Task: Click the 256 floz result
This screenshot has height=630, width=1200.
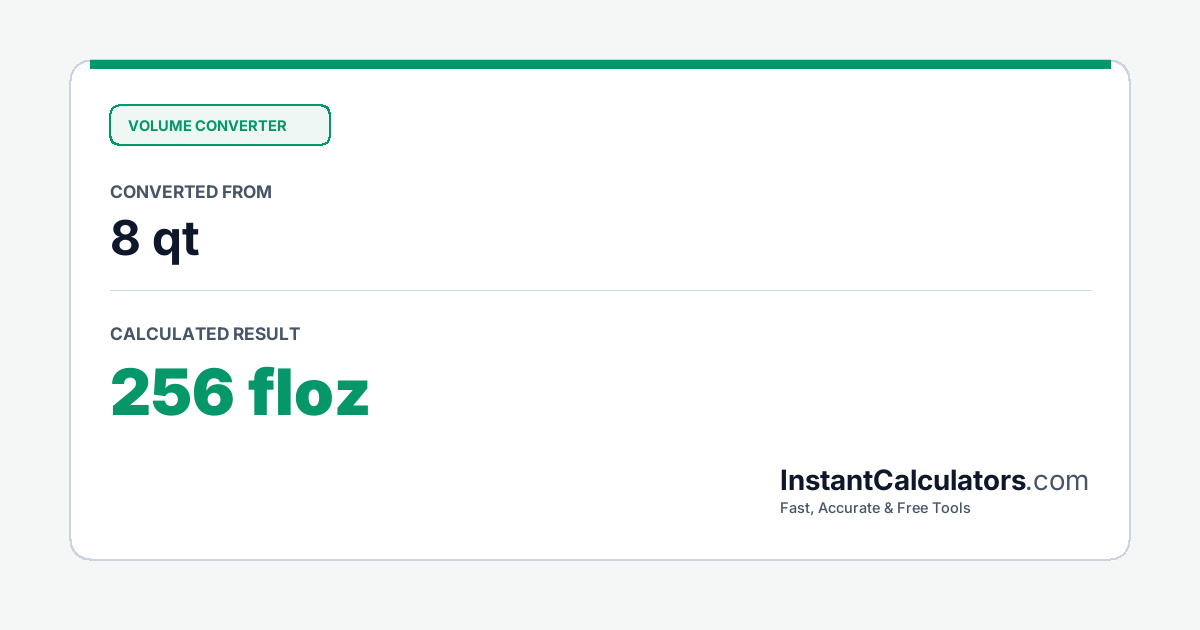Action: [x=240, y=393]
